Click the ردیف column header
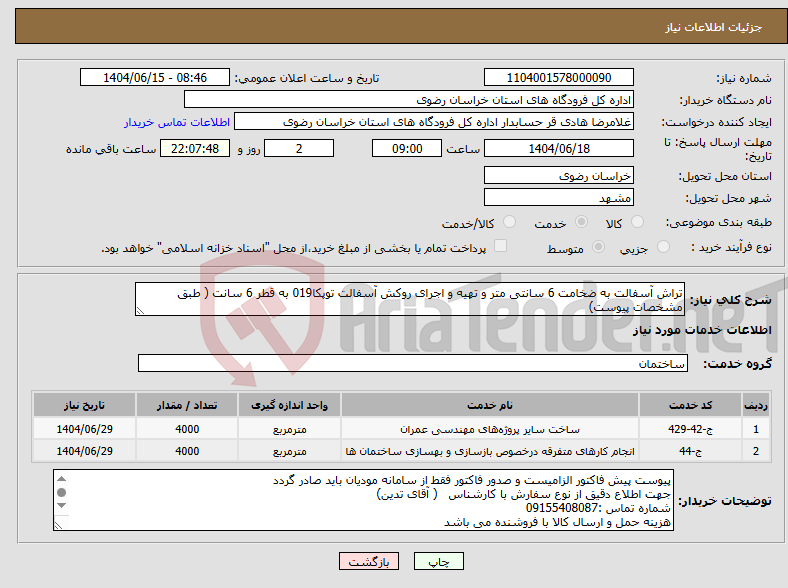788x588 pixels. click(755, 405)
